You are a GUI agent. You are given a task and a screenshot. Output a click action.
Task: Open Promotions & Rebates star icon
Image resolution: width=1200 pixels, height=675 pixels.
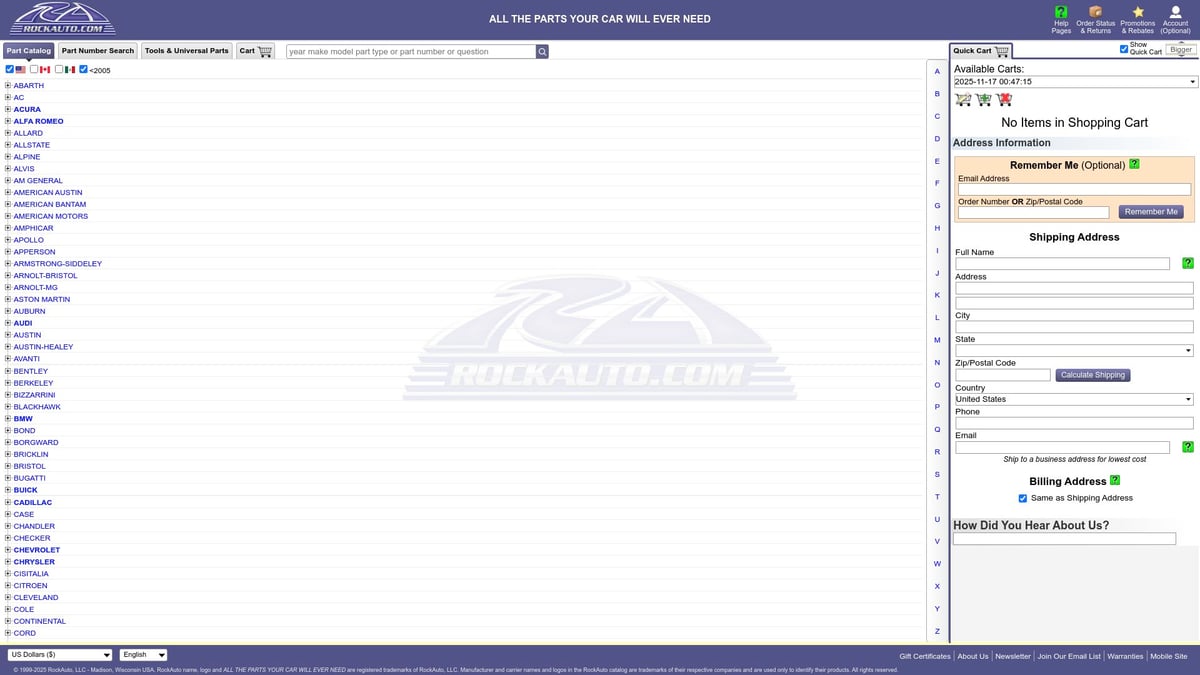point(1137,12)
